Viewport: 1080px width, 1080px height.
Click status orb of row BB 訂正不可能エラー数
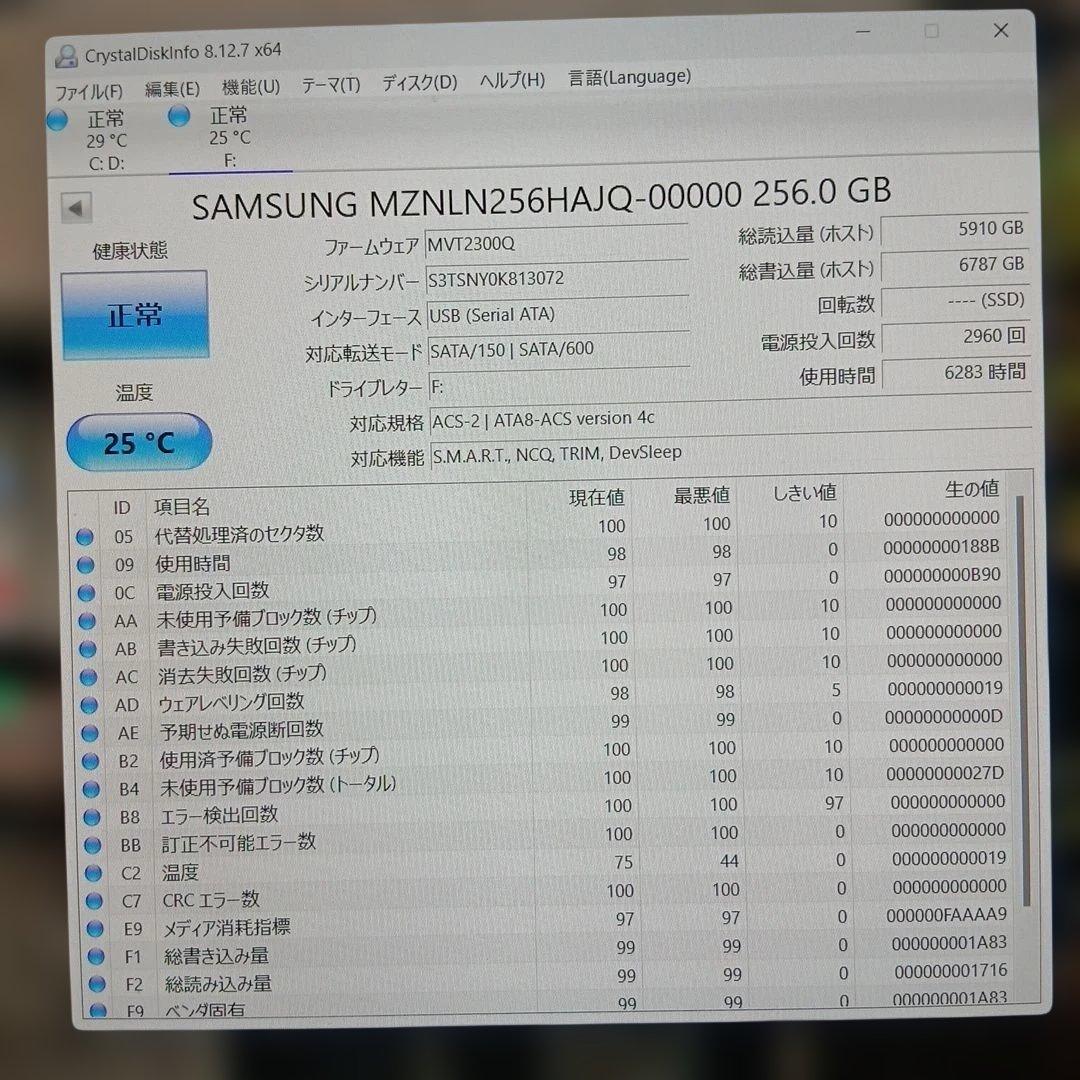coord(92,845)
